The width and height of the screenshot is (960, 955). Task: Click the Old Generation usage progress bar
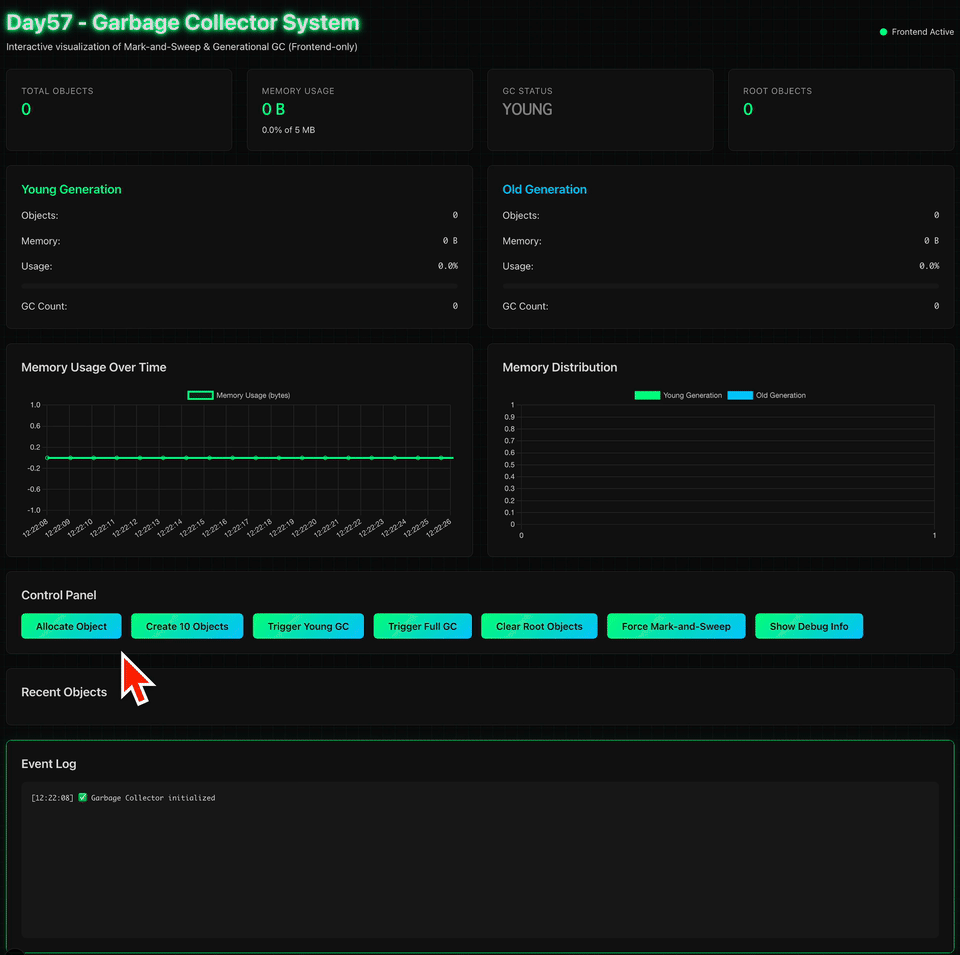coord(721,286)
